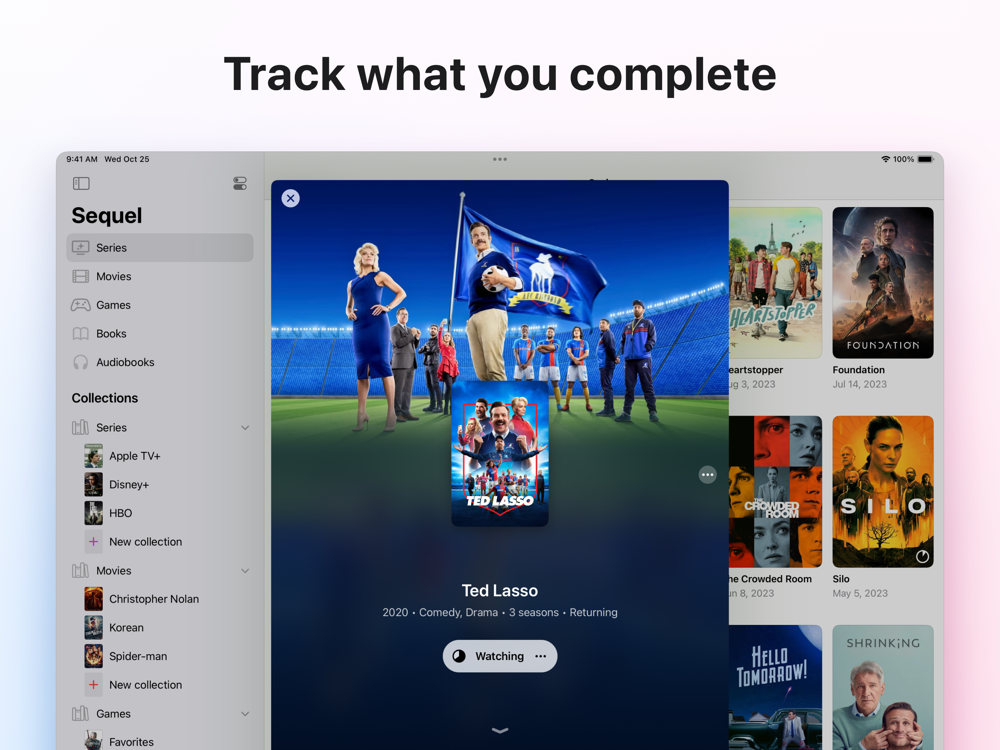This screenshot has width=1000, height=750.
Task: Collapse the Games collections group
Action: [245, 714]
